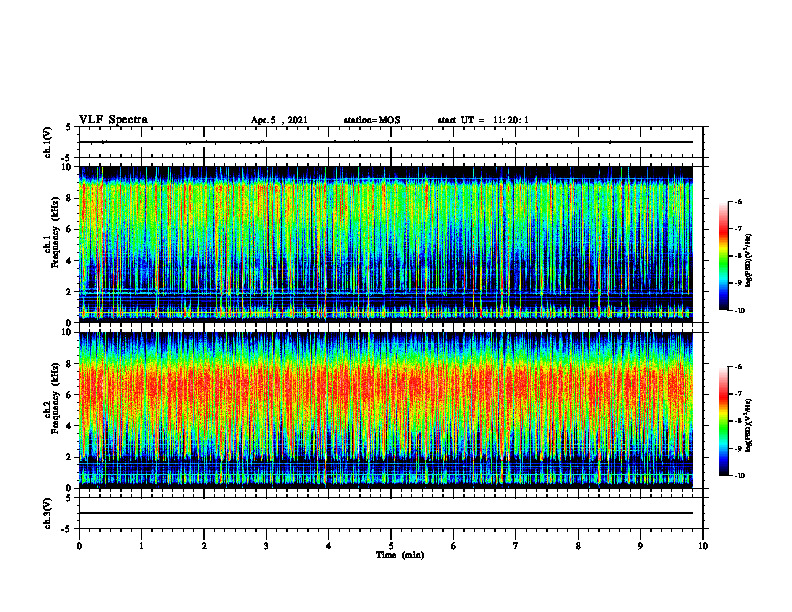Select the ch.2 spectrogram color scale bar
Viewport: 792px width, 612px height.
pyautogui.click(x=723, y=421)
